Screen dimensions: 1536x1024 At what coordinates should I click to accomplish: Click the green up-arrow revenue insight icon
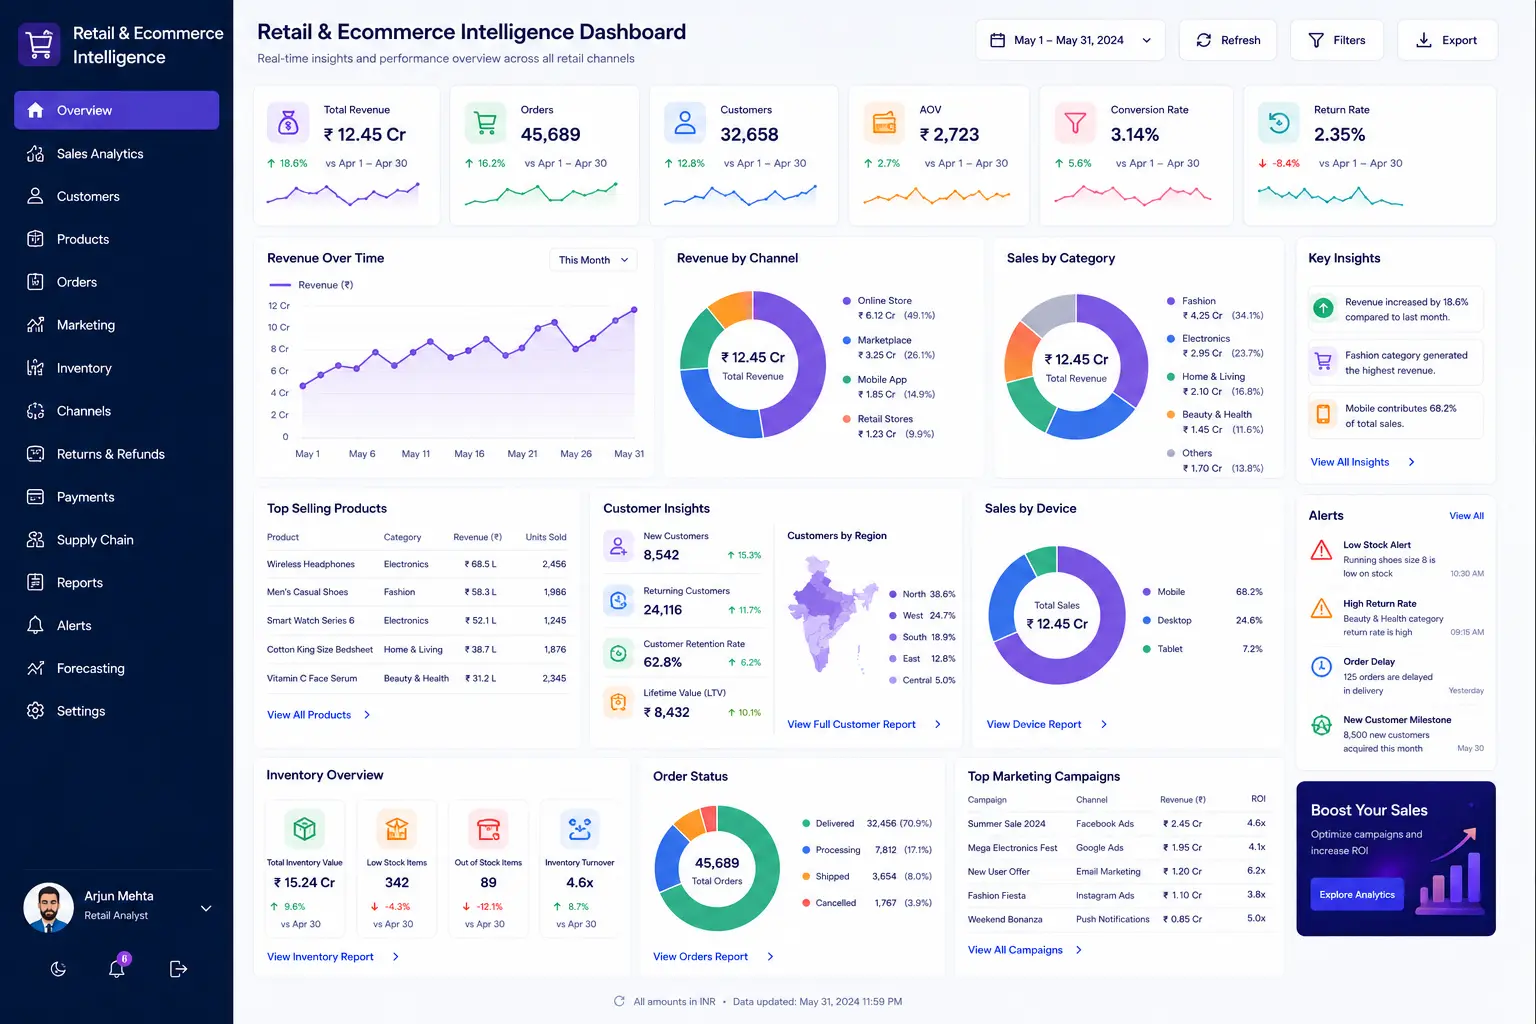coord(1323,308)
